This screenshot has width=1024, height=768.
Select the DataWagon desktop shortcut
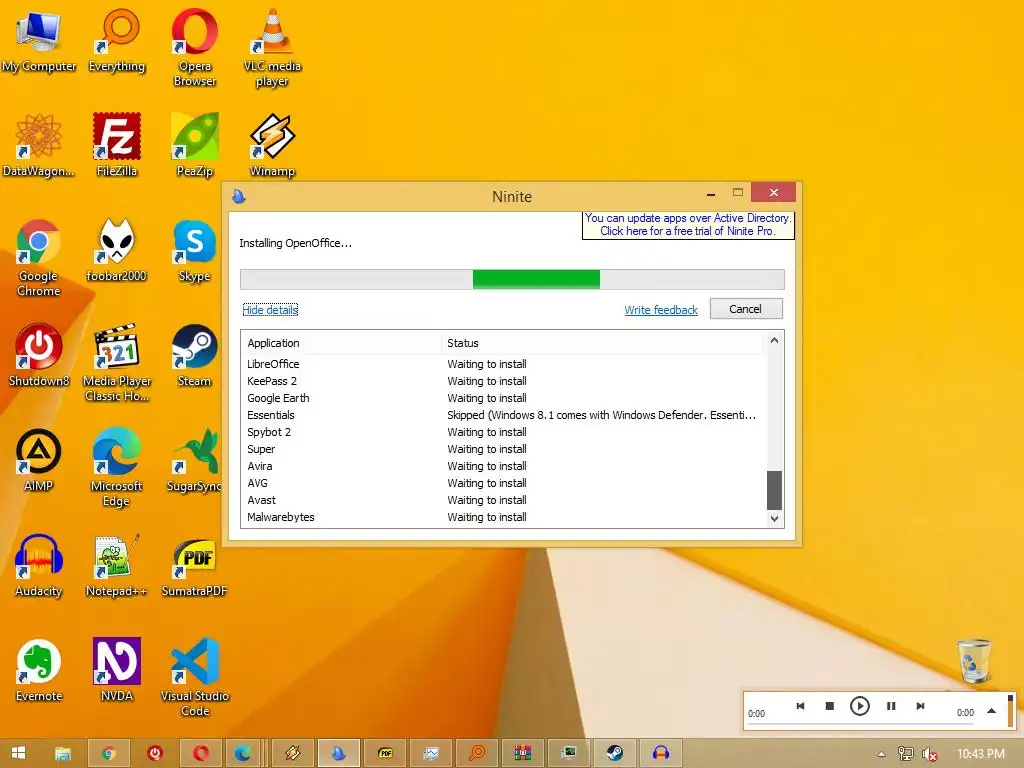click(x=39, y=146)
